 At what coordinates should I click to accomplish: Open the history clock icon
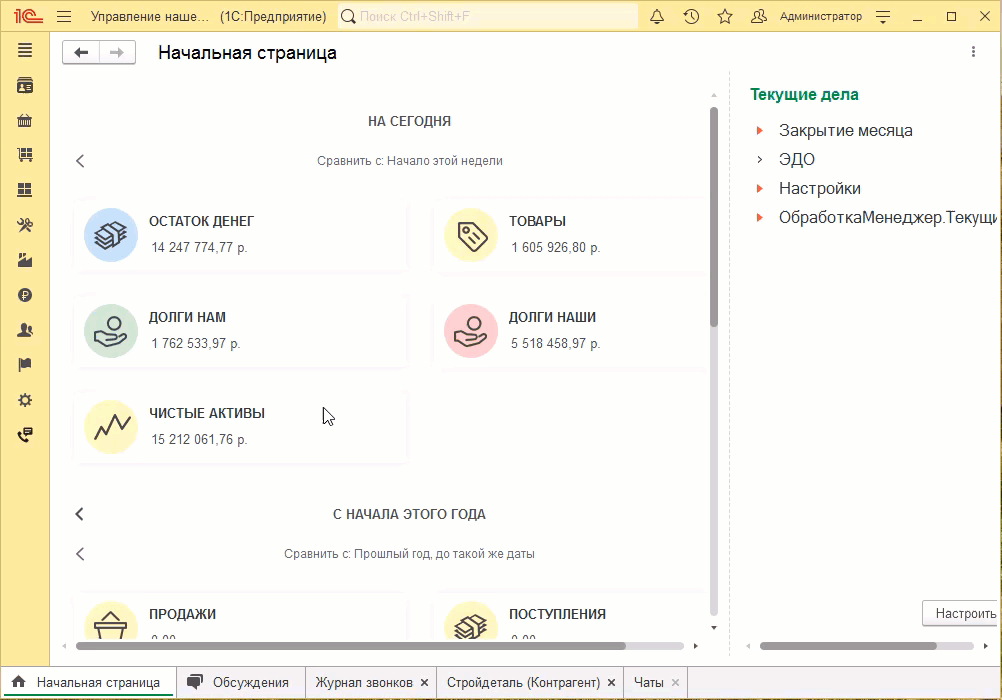[691, 16]
